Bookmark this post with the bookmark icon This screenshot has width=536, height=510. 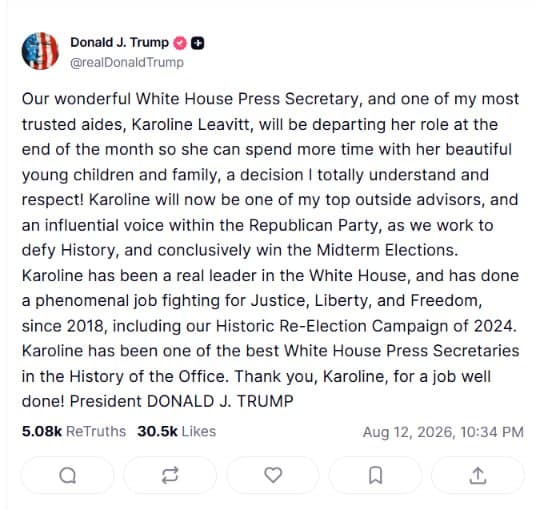point(375,475)
